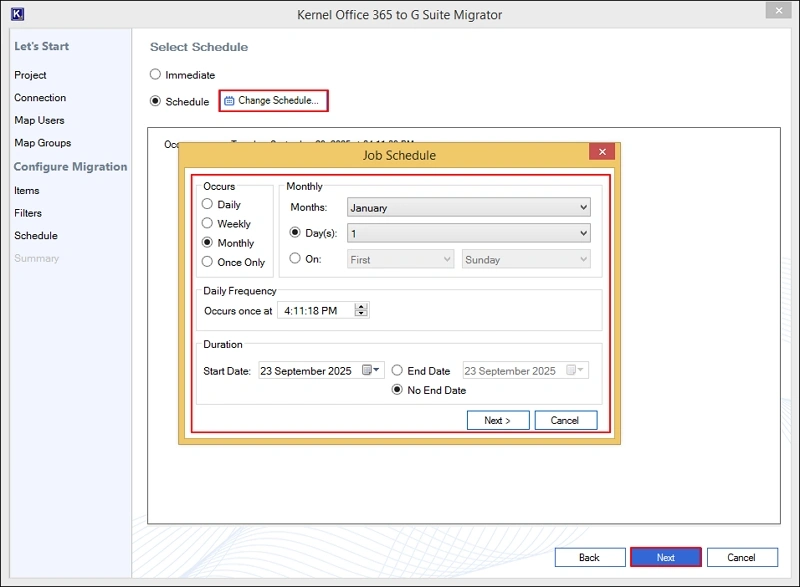
Task: Increase time using the spinner up arrow
Action: tap(361, 306)
